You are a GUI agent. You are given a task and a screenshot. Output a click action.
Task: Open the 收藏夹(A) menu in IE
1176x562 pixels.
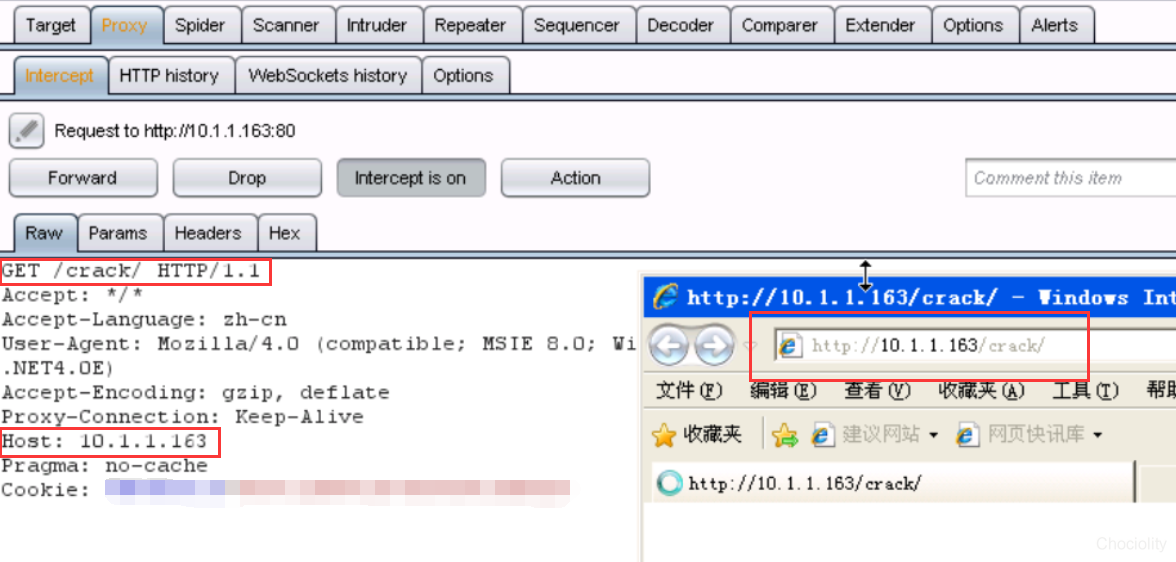[982, 391]
